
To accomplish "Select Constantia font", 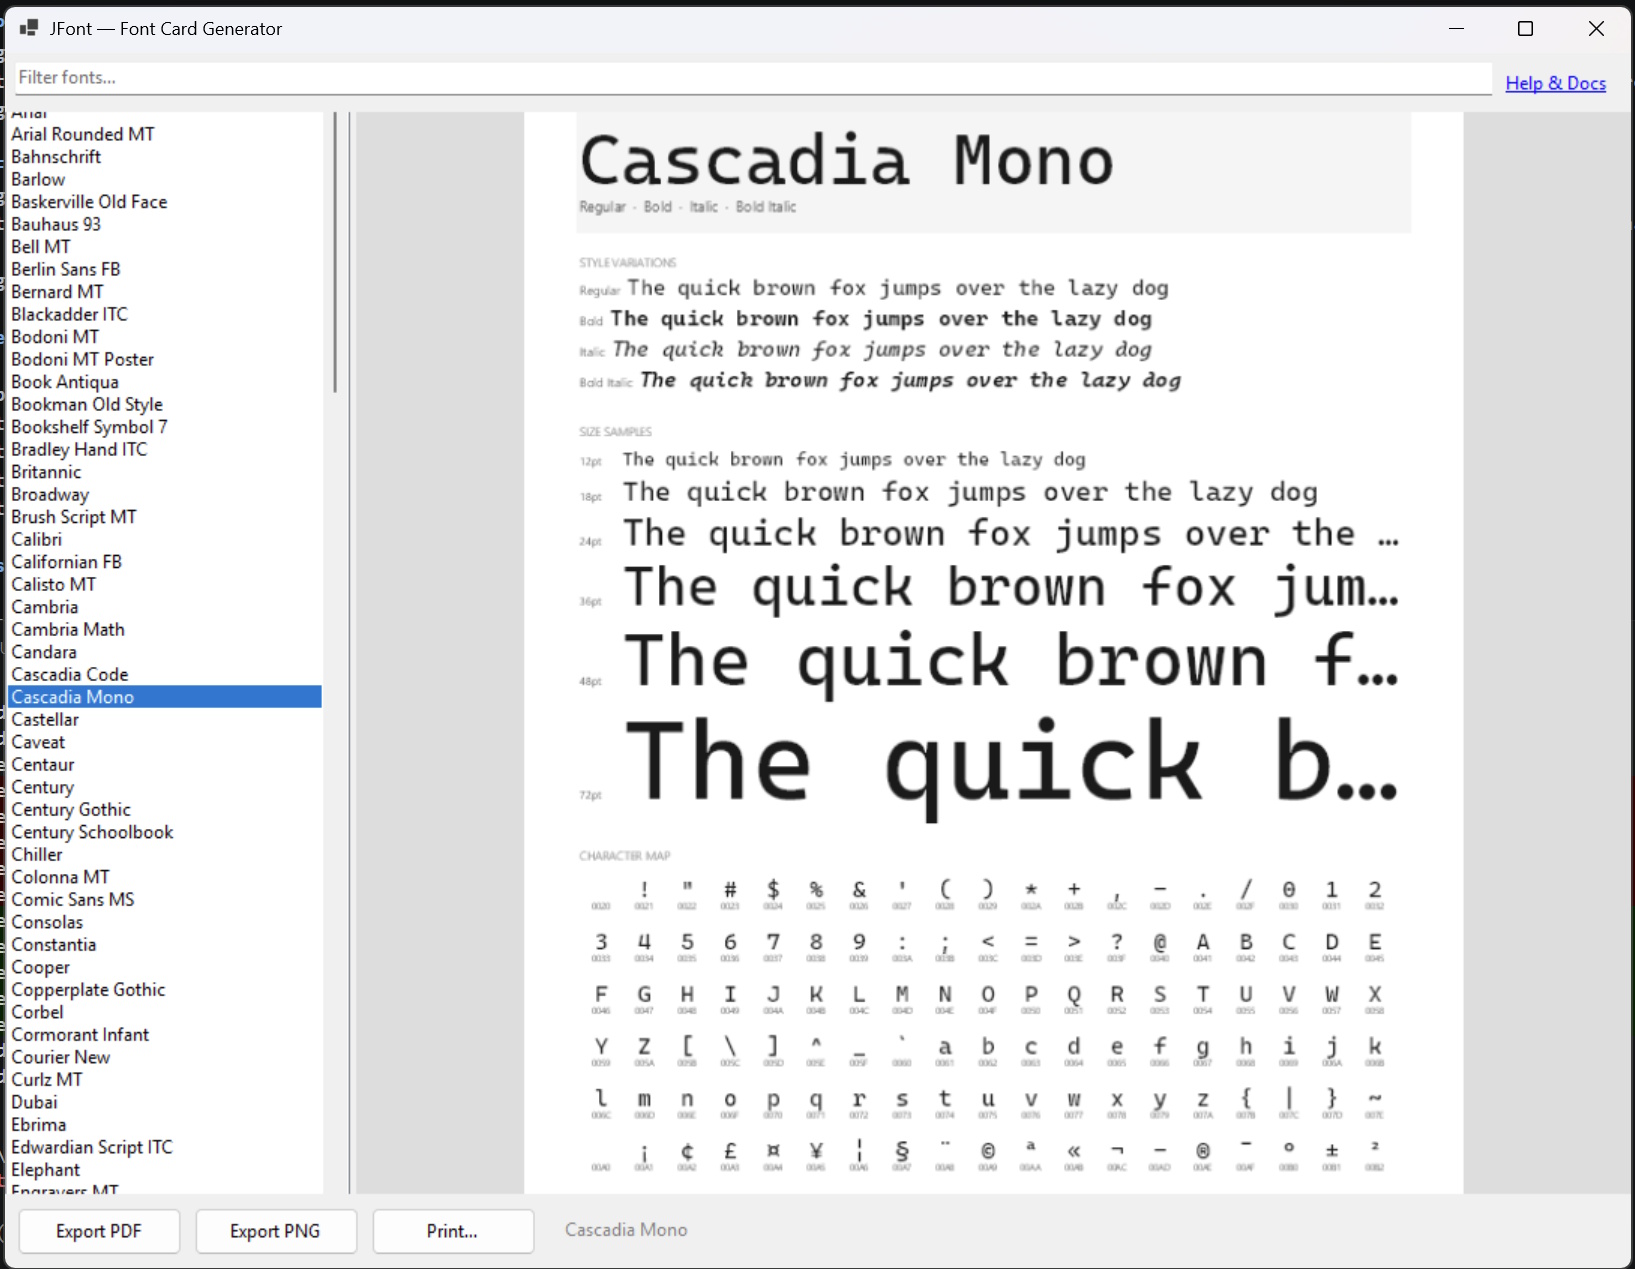I will [x=165, y=944].
